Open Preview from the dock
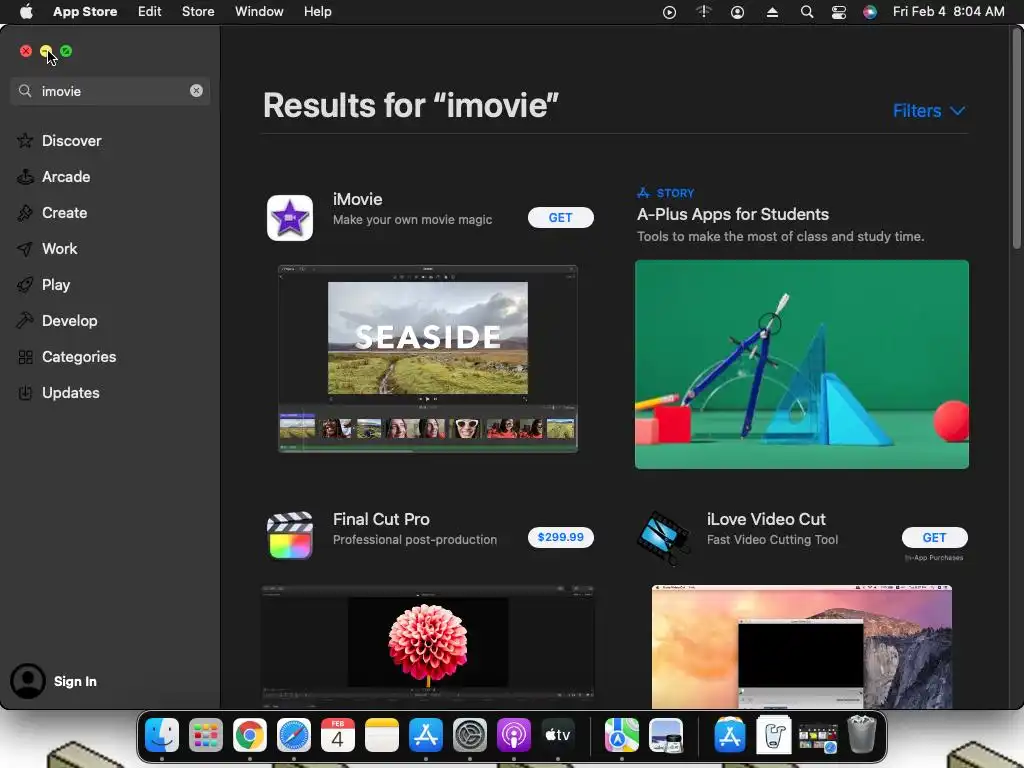 (665, 735)
